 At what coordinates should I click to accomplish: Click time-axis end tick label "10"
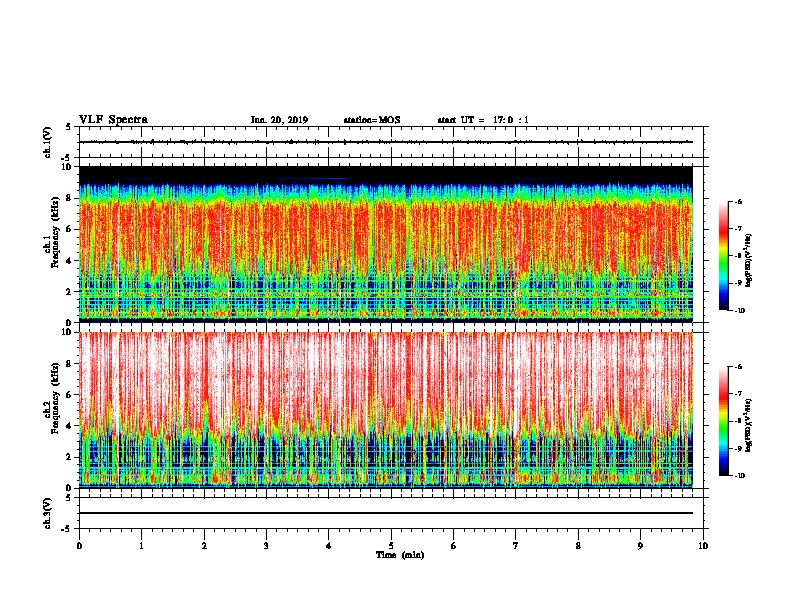703,546
